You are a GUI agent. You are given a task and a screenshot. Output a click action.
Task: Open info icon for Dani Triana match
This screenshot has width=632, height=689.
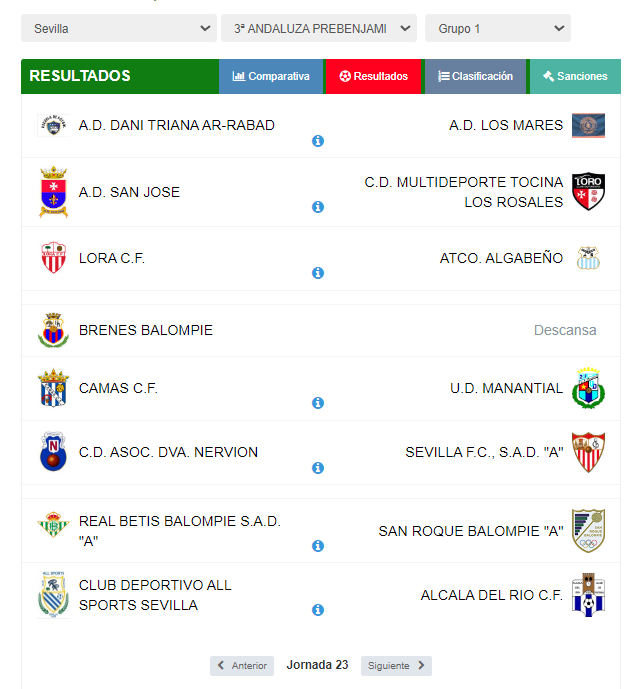(318, 141)
